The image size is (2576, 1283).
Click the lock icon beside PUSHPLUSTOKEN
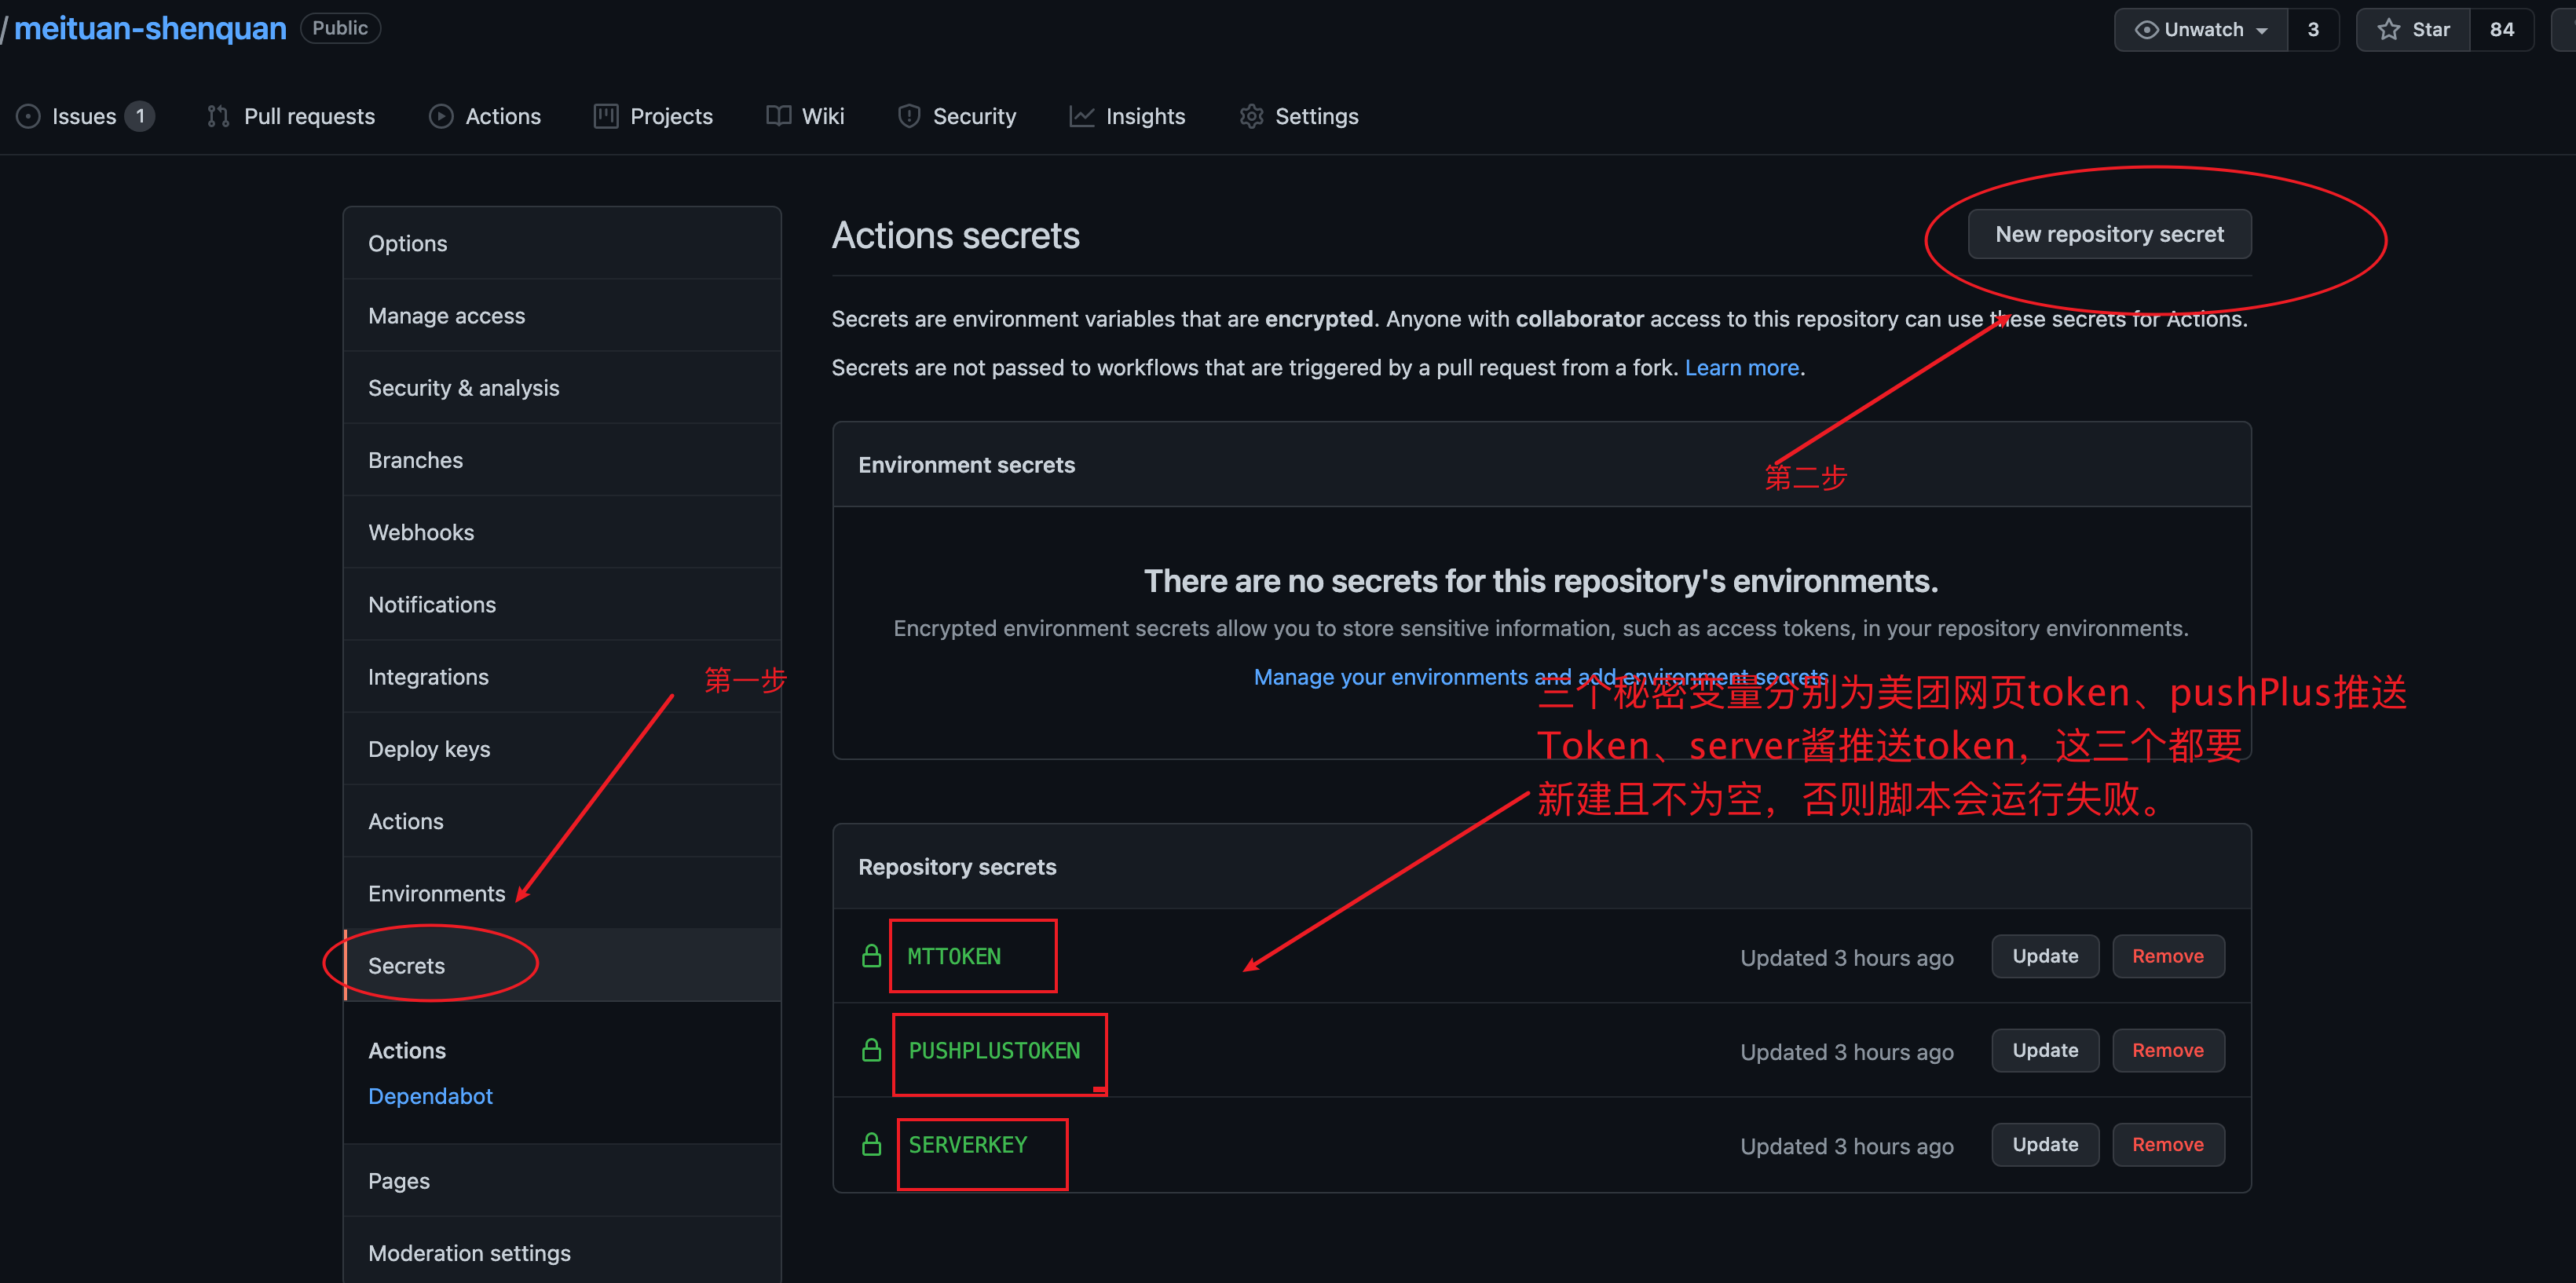tap(871, 1050)
